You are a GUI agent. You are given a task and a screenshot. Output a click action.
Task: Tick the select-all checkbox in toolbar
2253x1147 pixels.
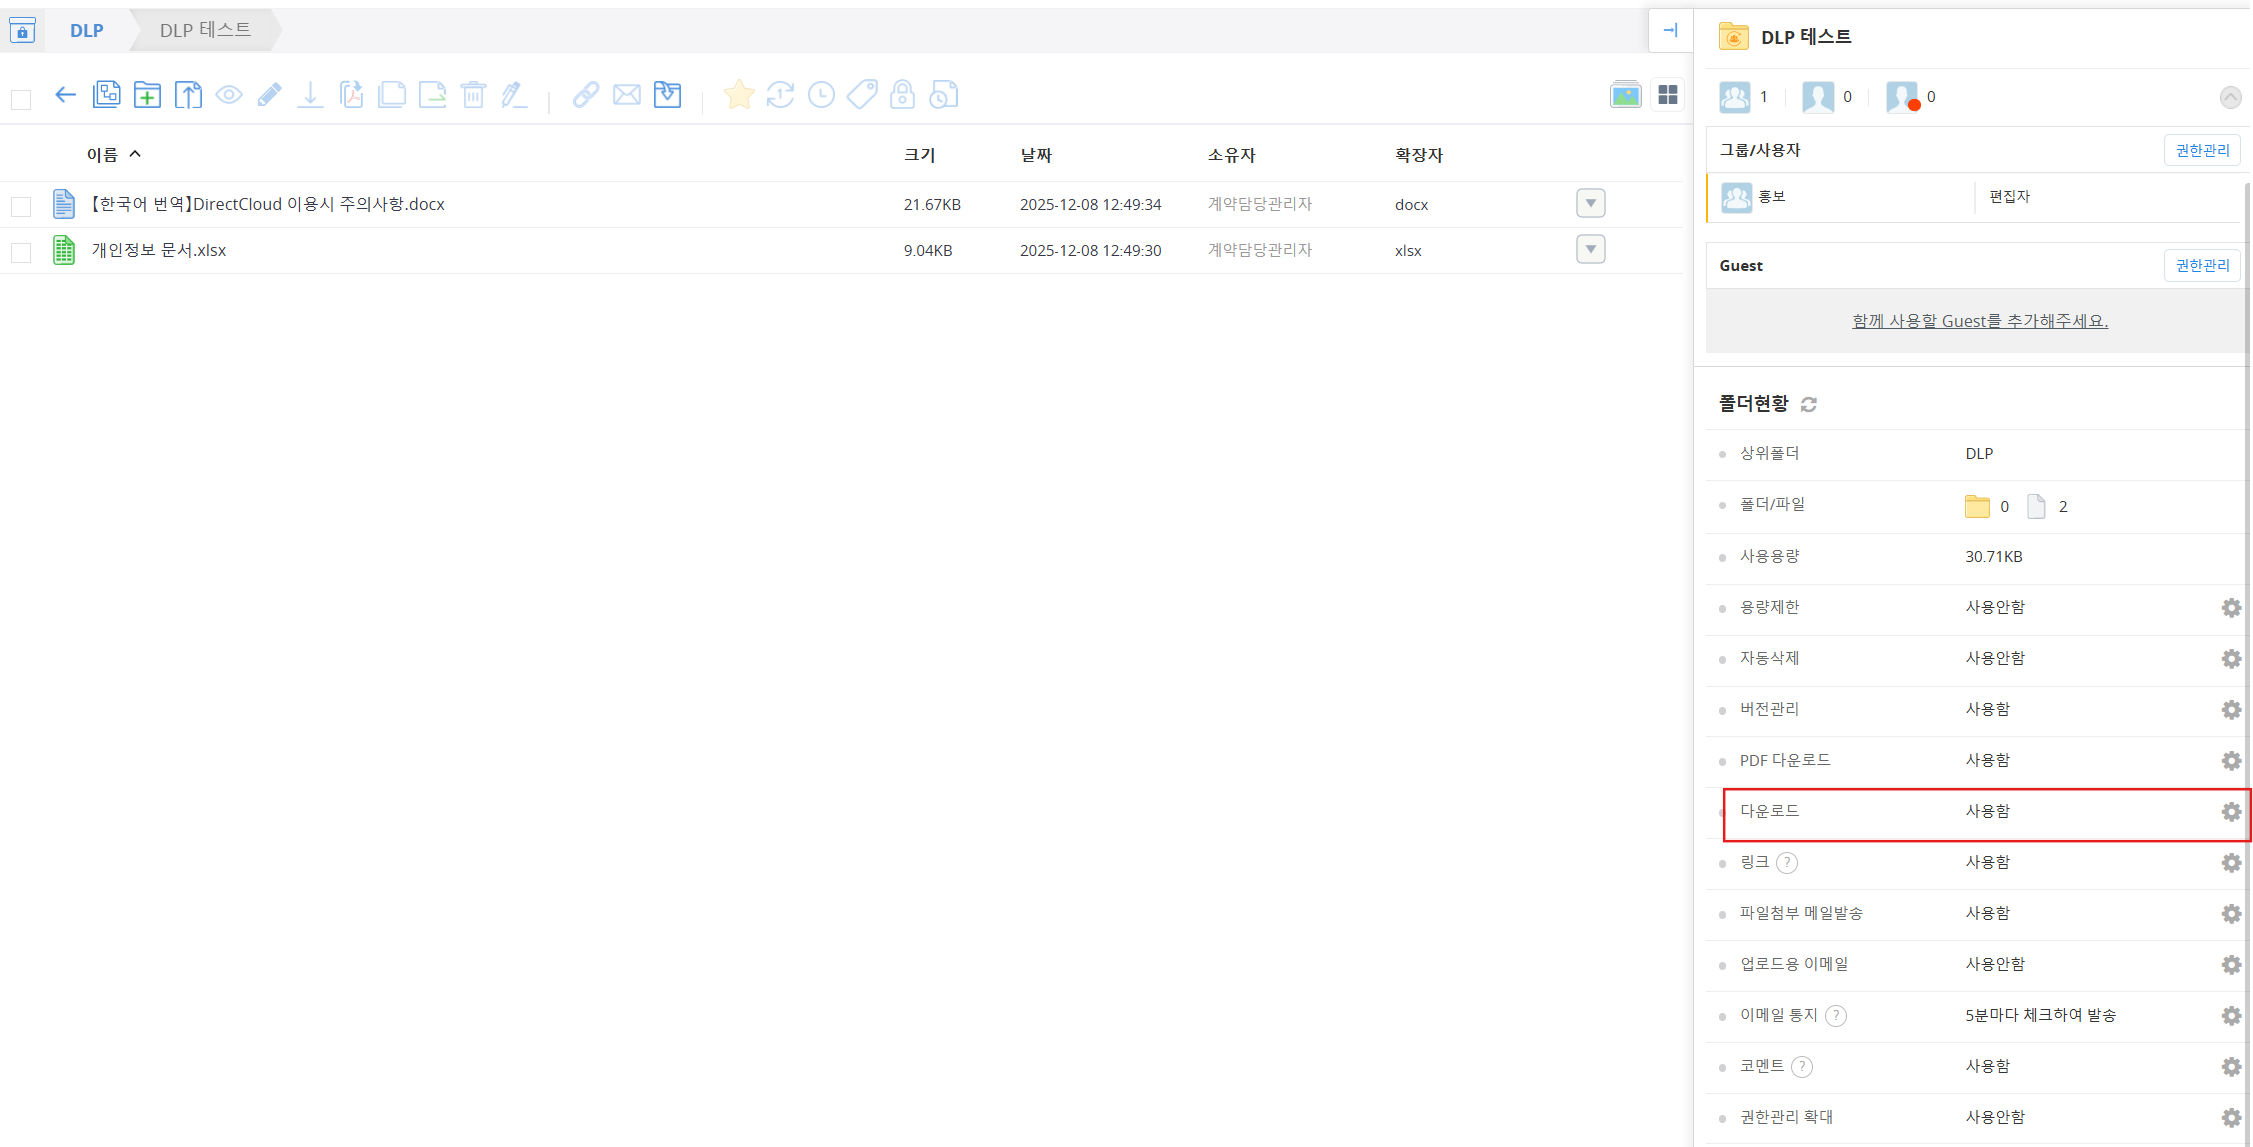coord(21,99)
